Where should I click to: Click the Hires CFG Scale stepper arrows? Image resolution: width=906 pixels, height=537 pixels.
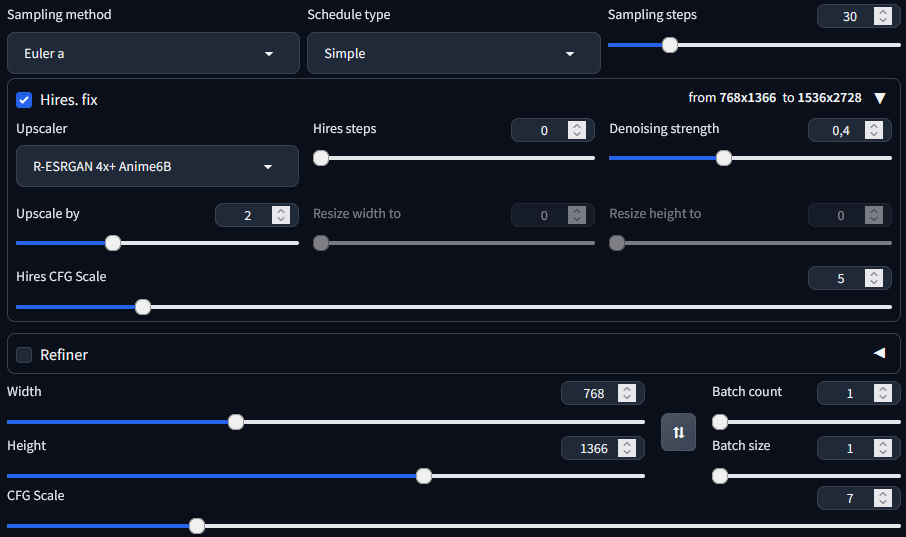point(874,278)
